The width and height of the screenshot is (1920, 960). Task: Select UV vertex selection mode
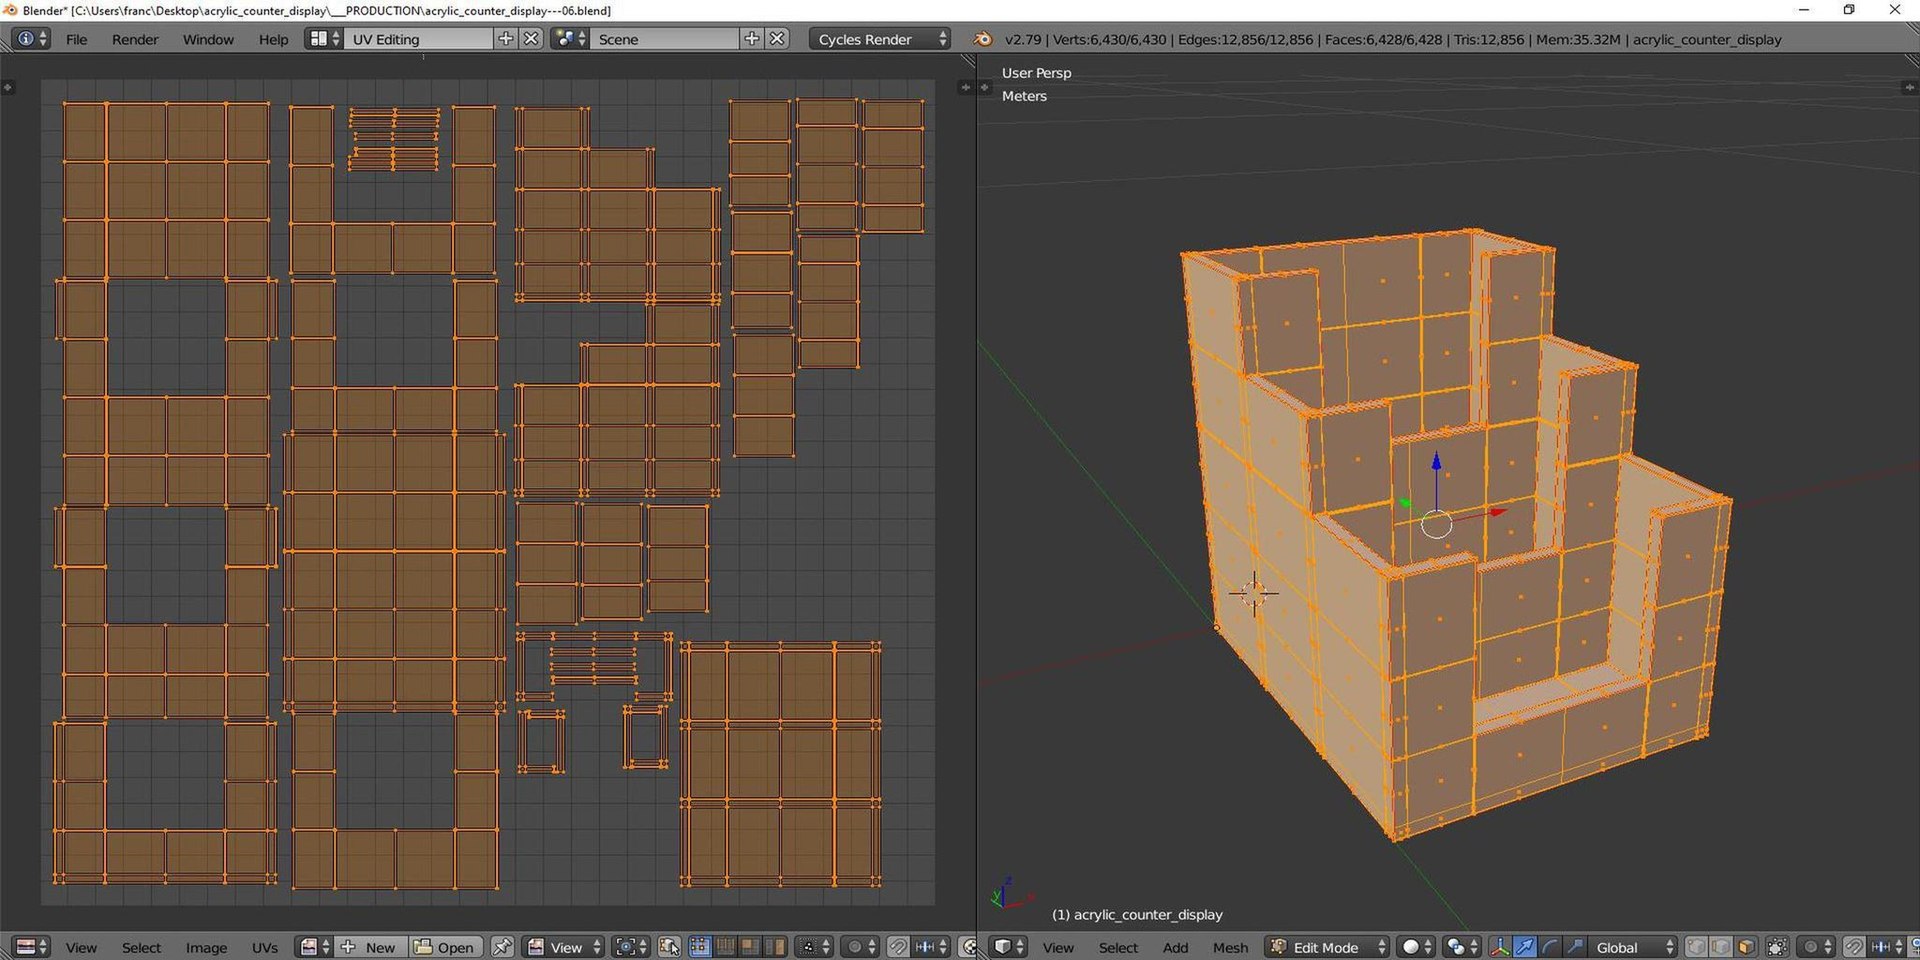700,947
